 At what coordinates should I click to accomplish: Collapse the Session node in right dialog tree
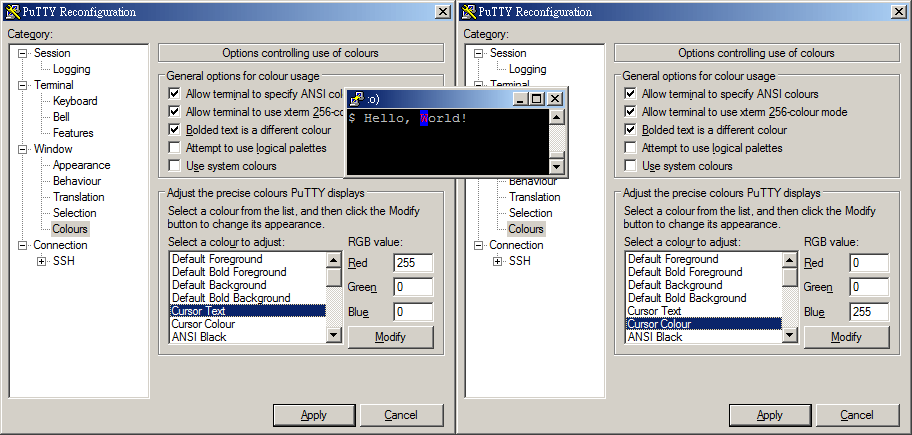tap(479, 54)
